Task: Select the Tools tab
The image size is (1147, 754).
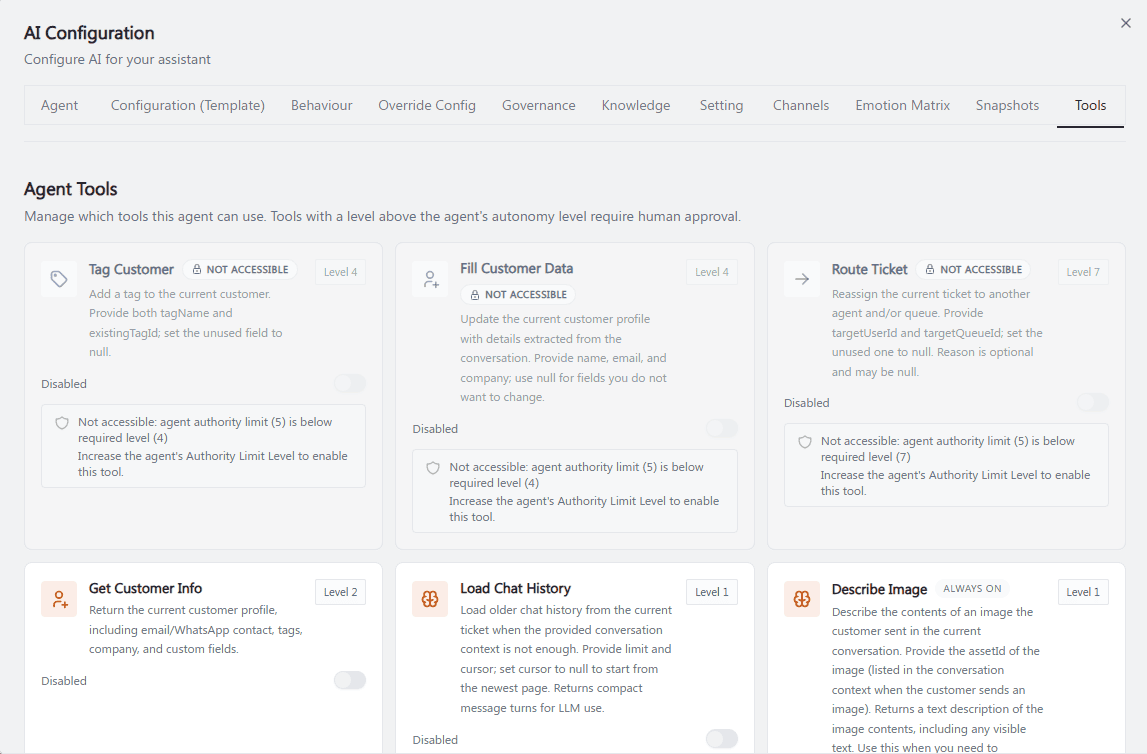Action: (x=1090, y=105)
